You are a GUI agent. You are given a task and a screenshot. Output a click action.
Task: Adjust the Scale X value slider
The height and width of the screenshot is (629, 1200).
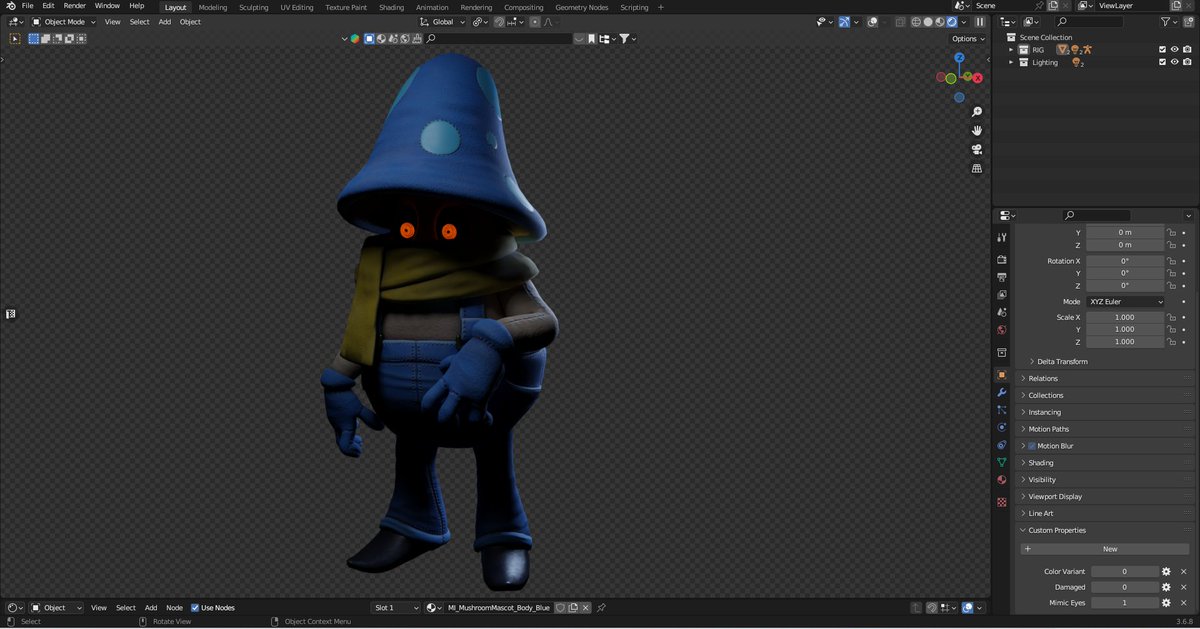[1125, 316]
